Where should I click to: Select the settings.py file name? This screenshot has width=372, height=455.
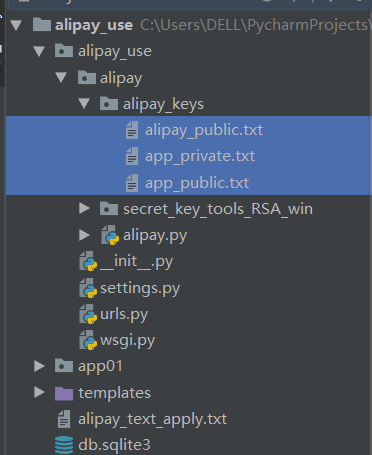[140, 289]
